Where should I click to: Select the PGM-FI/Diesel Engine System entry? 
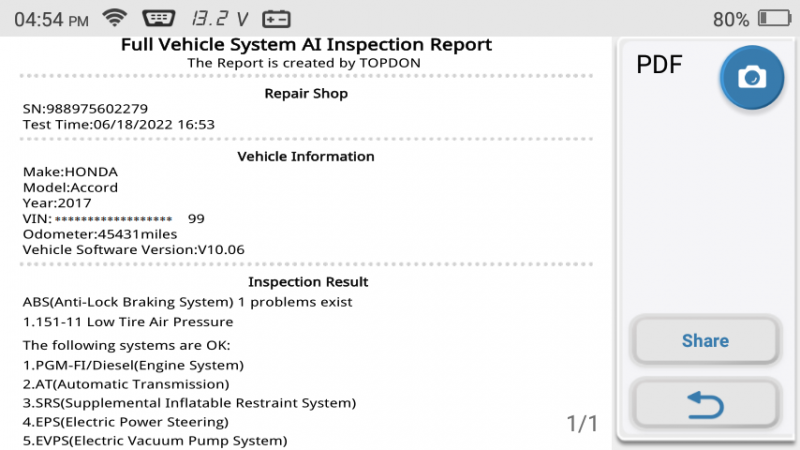[133, 365]
